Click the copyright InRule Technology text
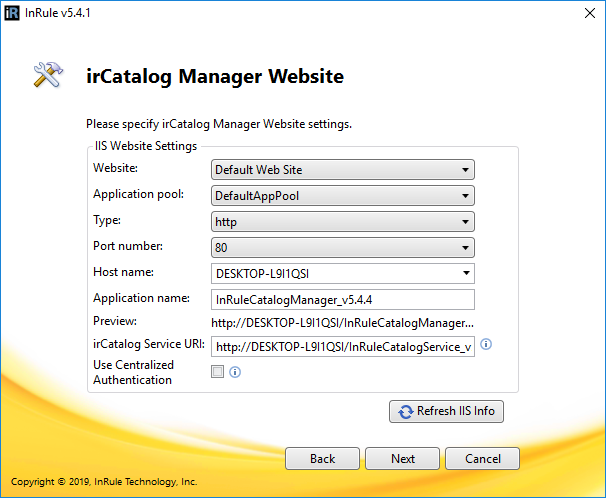Screen dimensions: 606x498 104,482
